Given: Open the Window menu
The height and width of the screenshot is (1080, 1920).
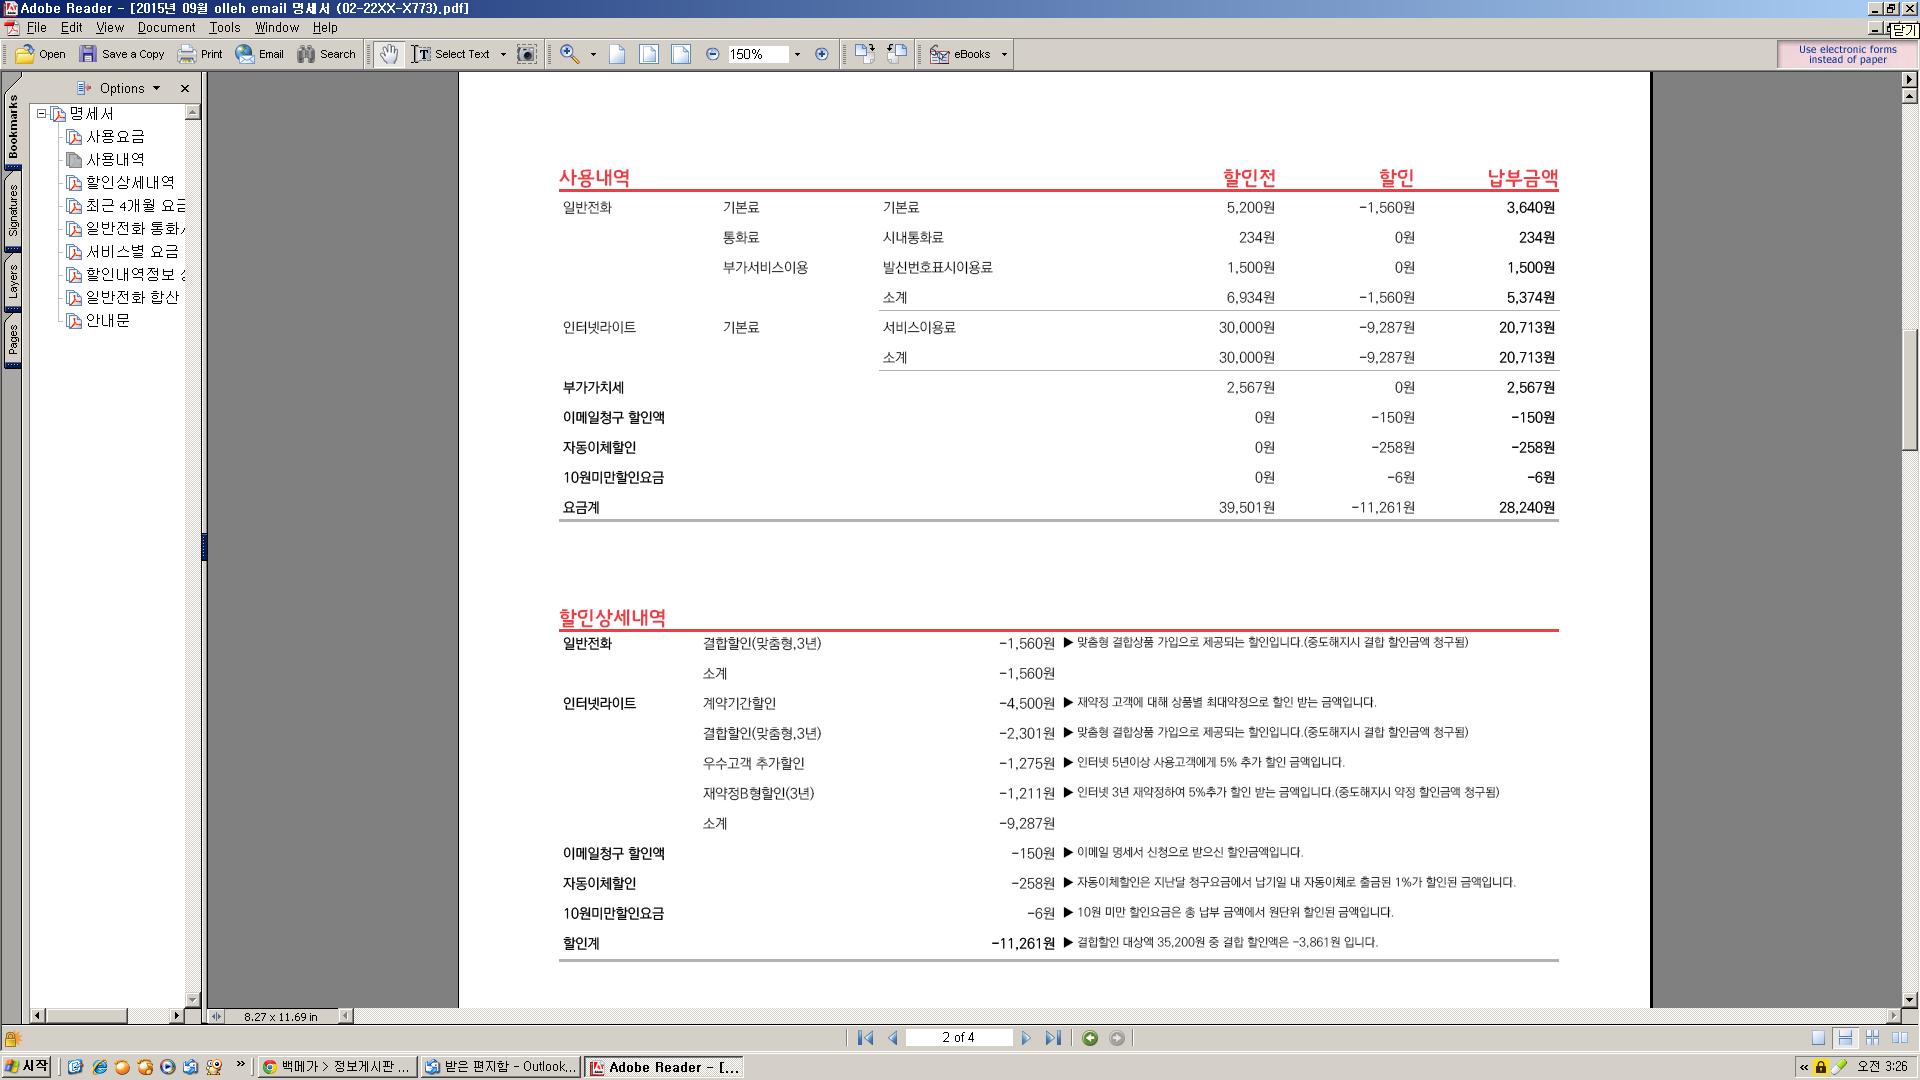Looking at the screenshot, I should 276,28.
